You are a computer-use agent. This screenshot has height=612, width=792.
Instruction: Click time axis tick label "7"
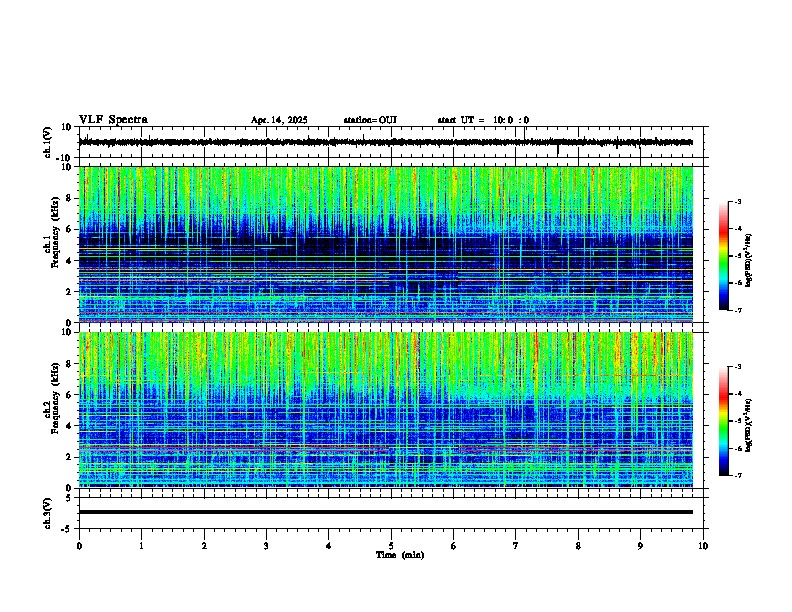click(516, 546)
